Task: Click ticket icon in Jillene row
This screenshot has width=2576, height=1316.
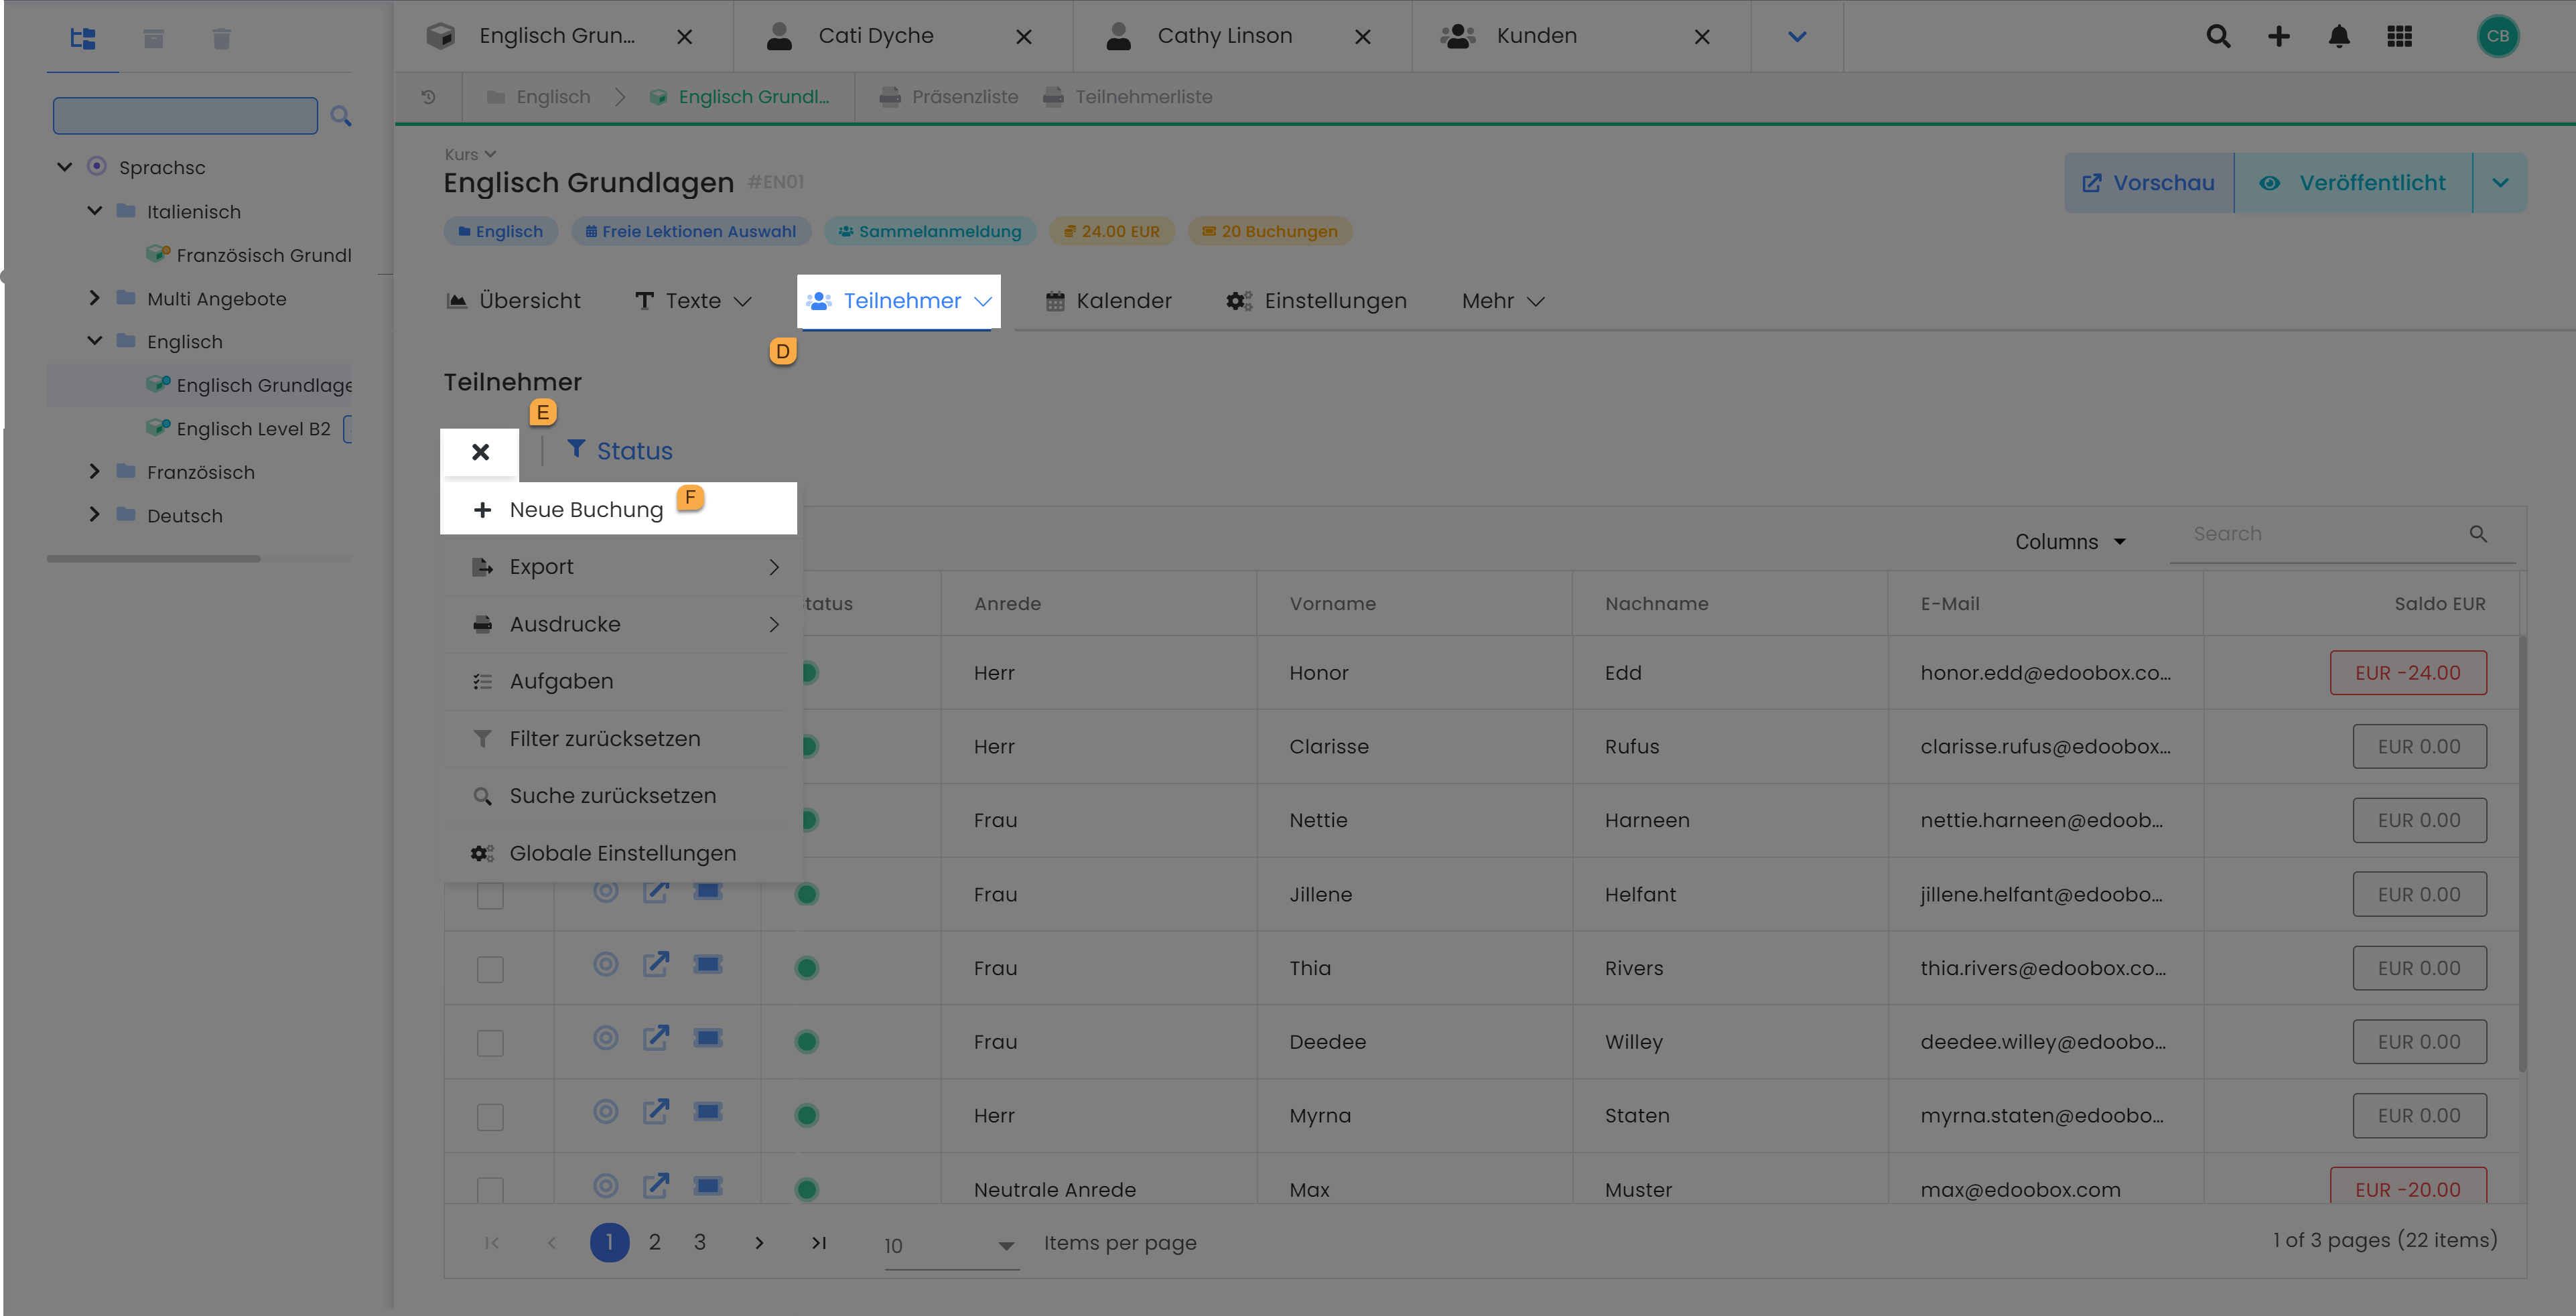Action: tap(708, 890)
